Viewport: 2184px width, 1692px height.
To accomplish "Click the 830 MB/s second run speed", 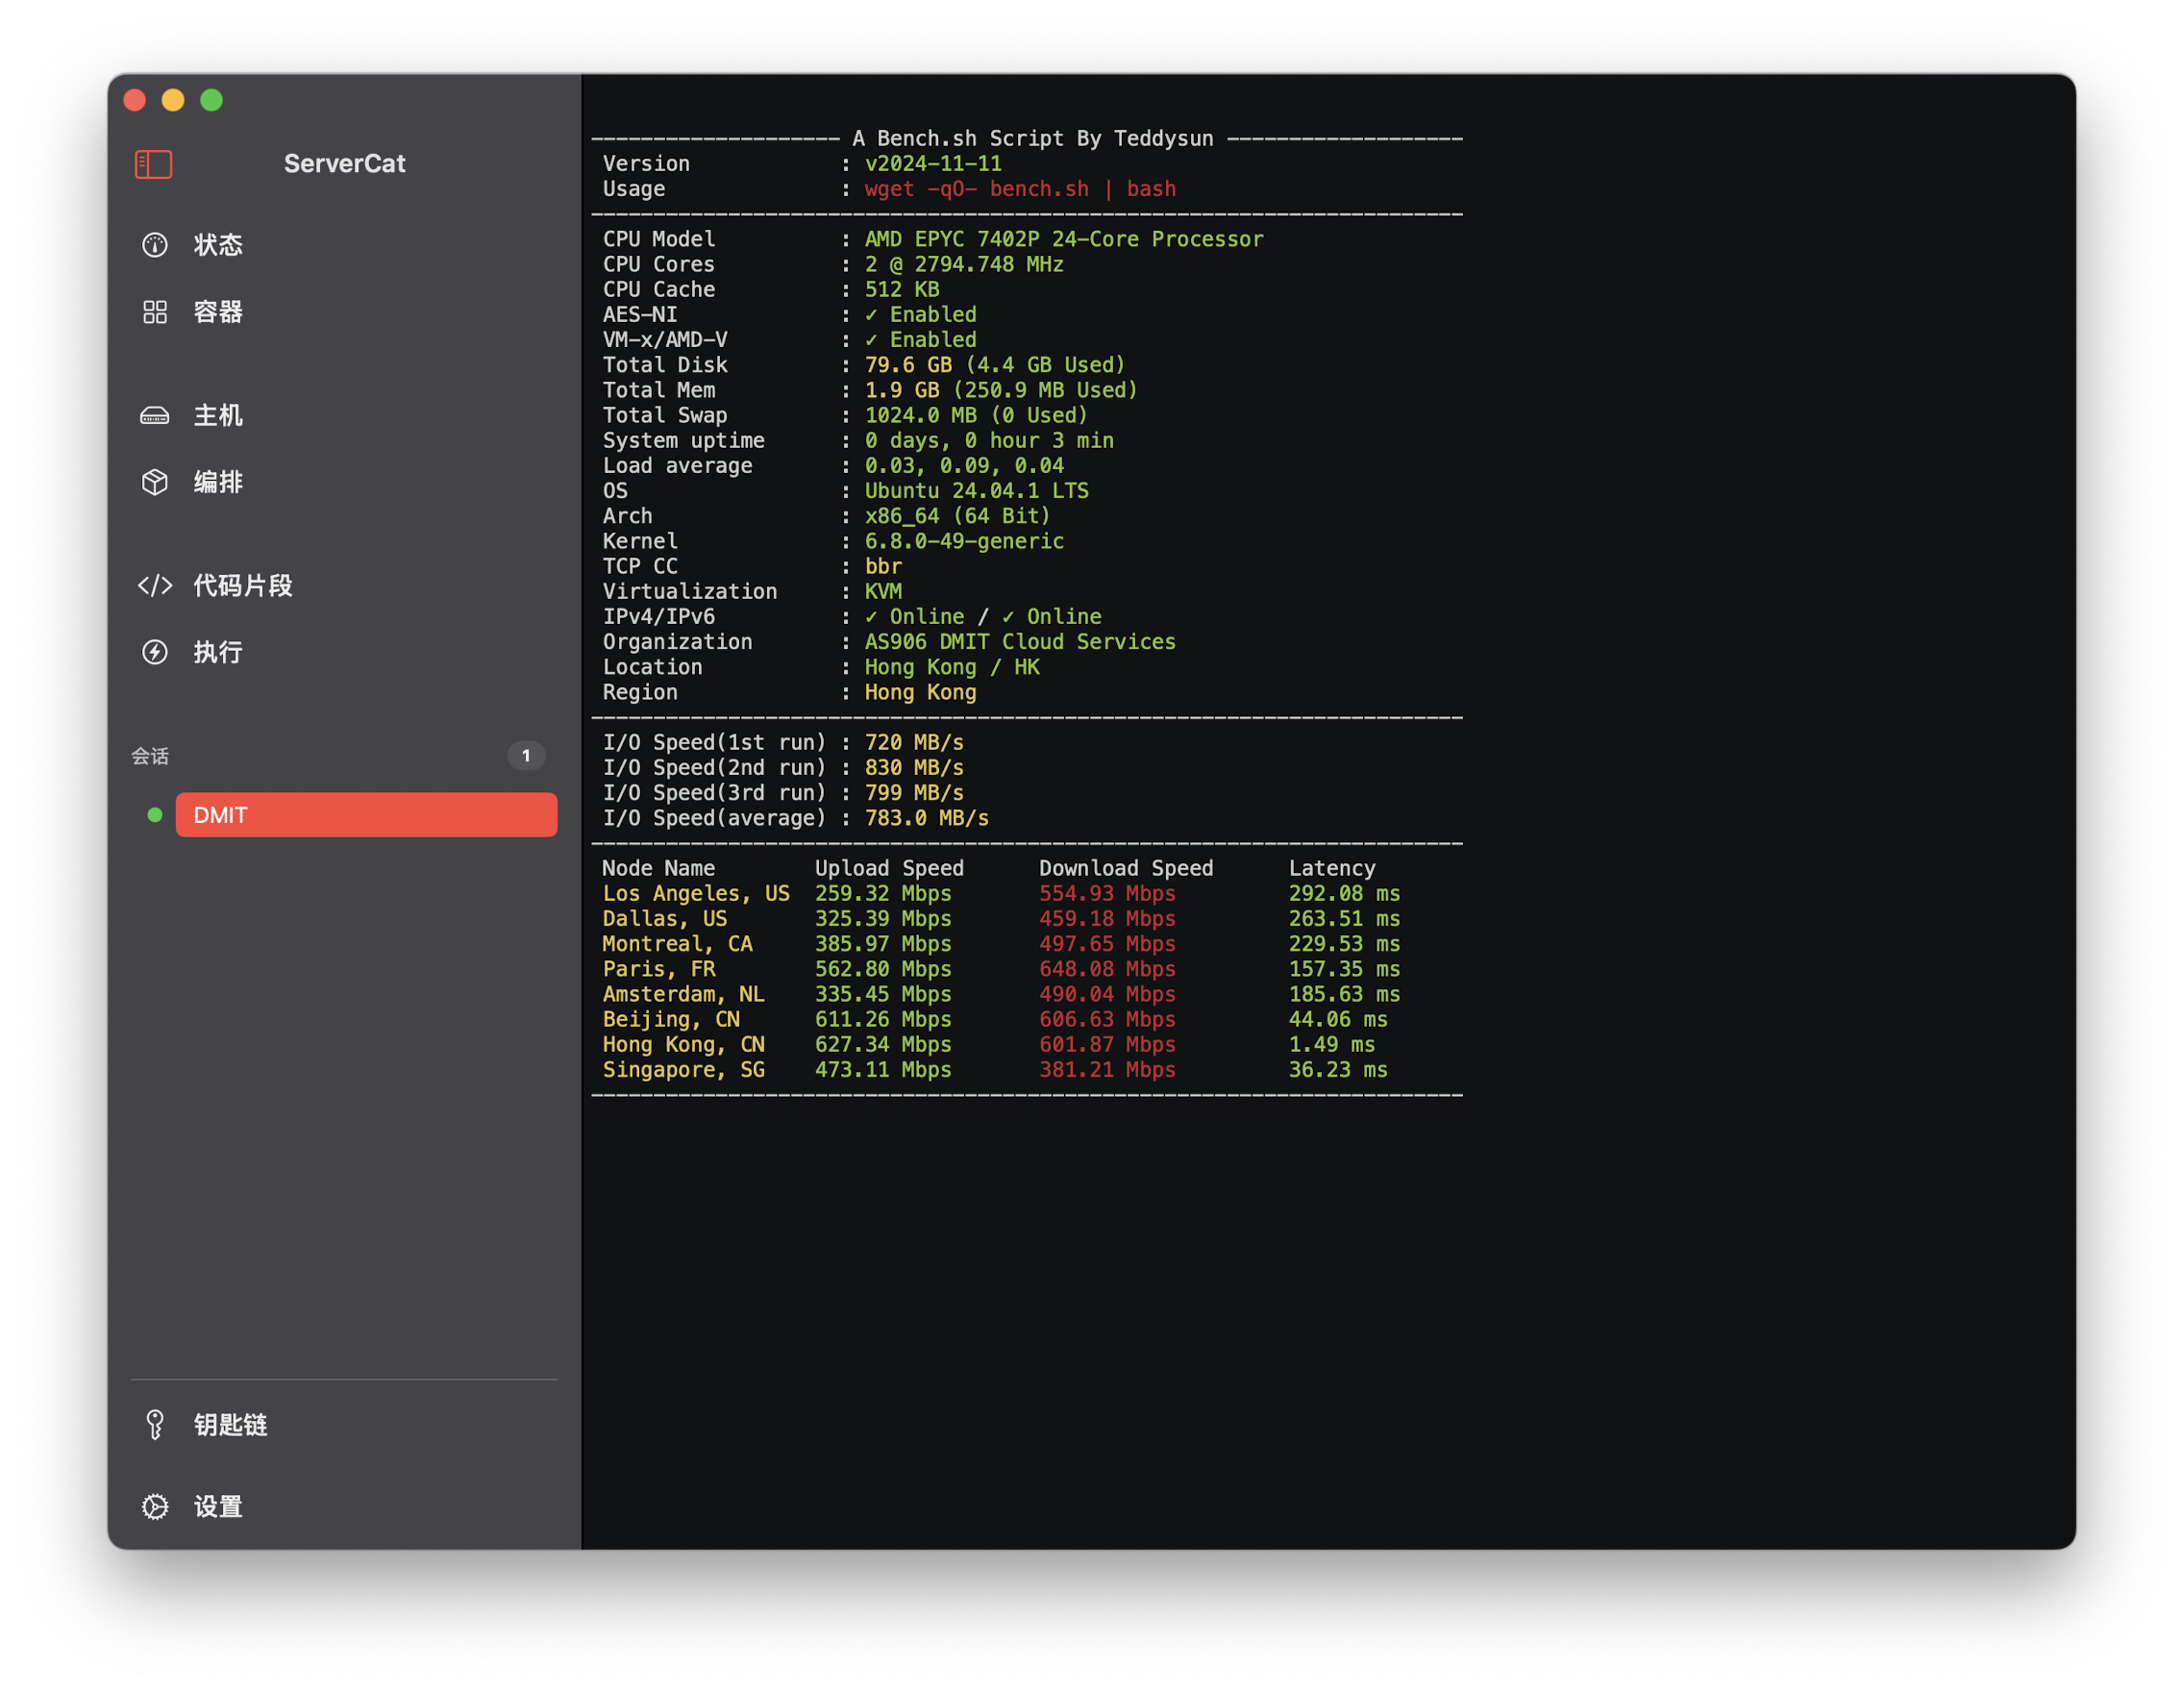I will click(914, 768).
